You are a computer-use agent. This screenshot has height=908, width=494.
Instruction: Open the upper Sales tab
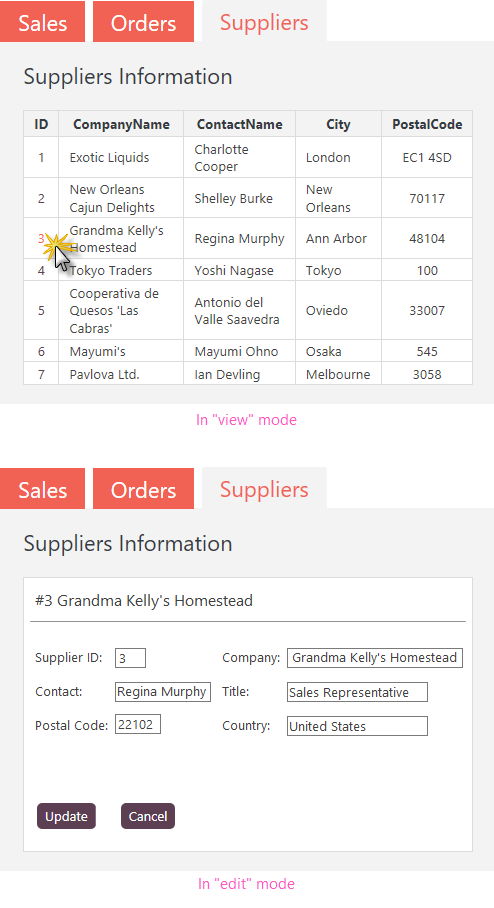click(42, 22)
